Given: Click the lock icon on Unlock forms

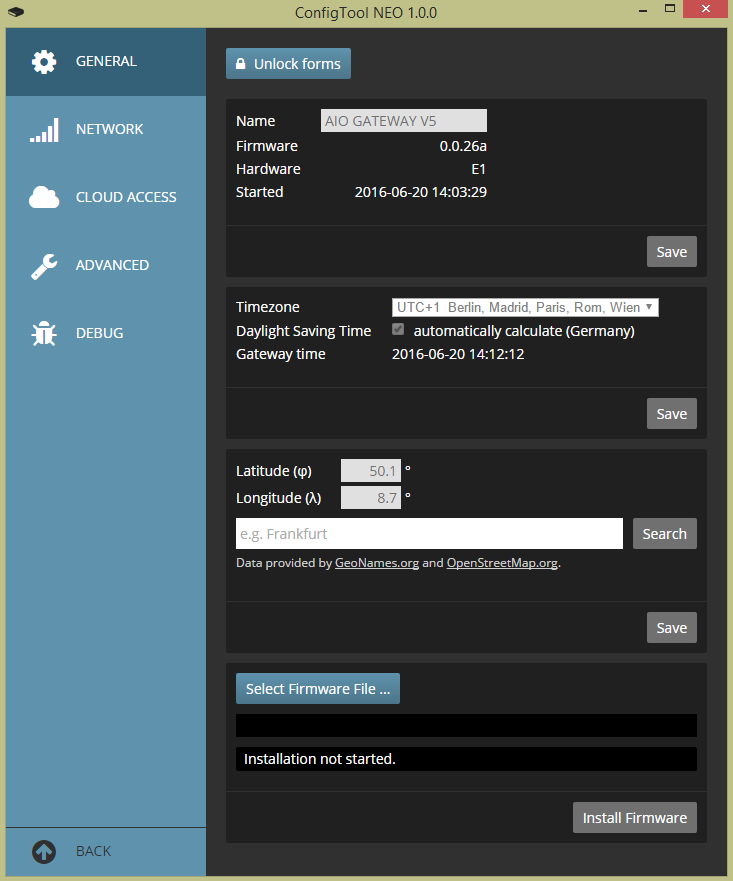Looking at the screenshot, I should coord(240,64).
